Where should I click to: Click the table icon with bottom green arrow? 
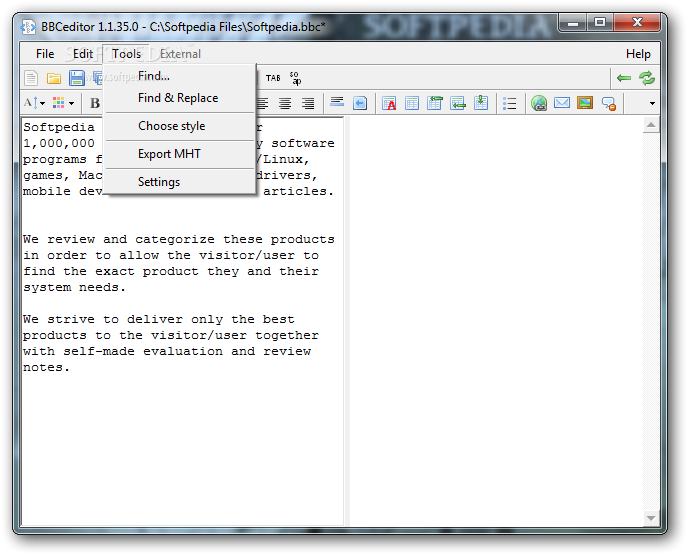pyautogui.click(x=458, y=103)
